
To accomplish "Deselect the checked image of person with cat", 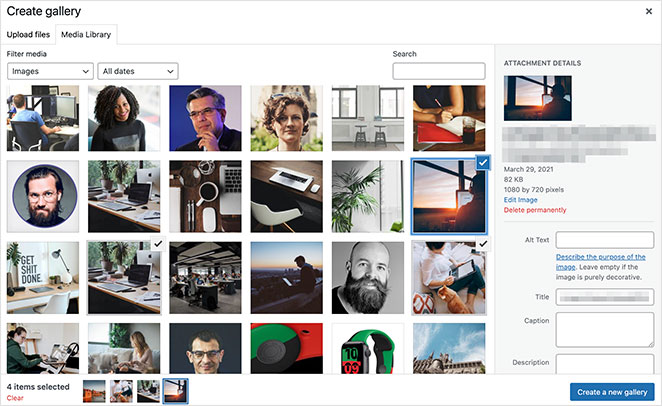I will pos(482,243).
